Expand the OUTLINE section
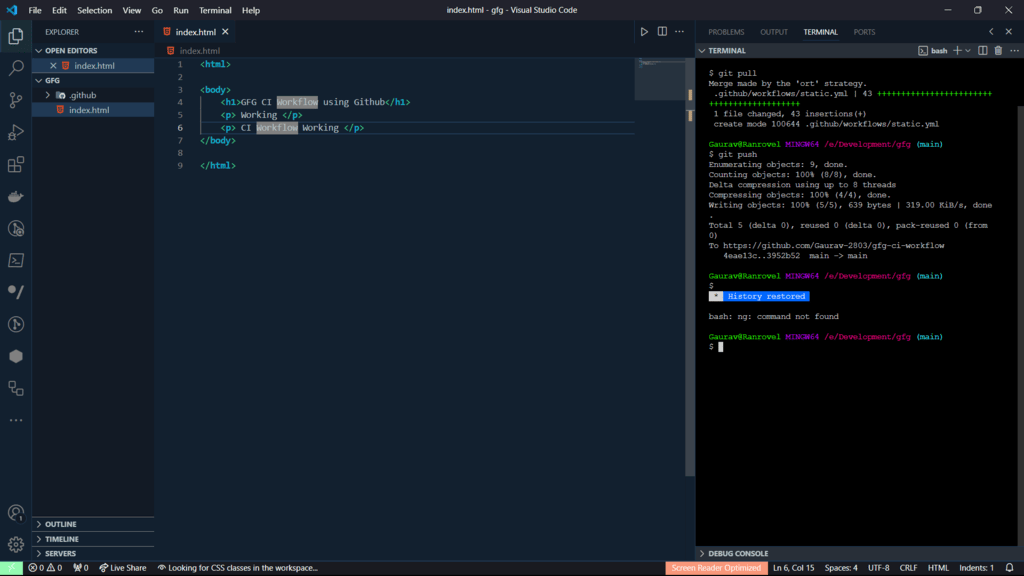The width and height of the screenshot is (1024, 576). pos(60,524)
